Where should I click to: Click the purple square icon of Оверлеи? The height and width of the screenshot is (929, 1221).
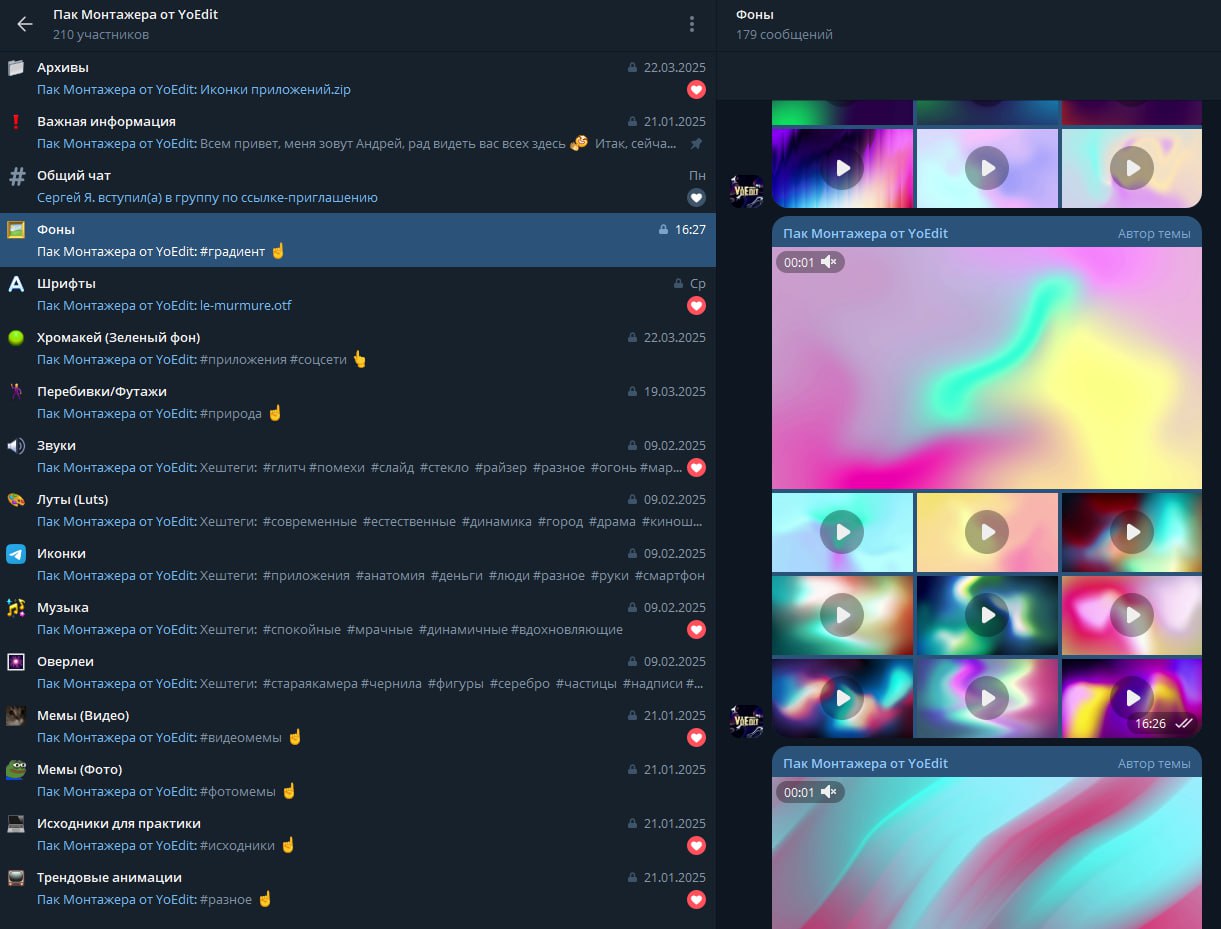click(16, 662)
